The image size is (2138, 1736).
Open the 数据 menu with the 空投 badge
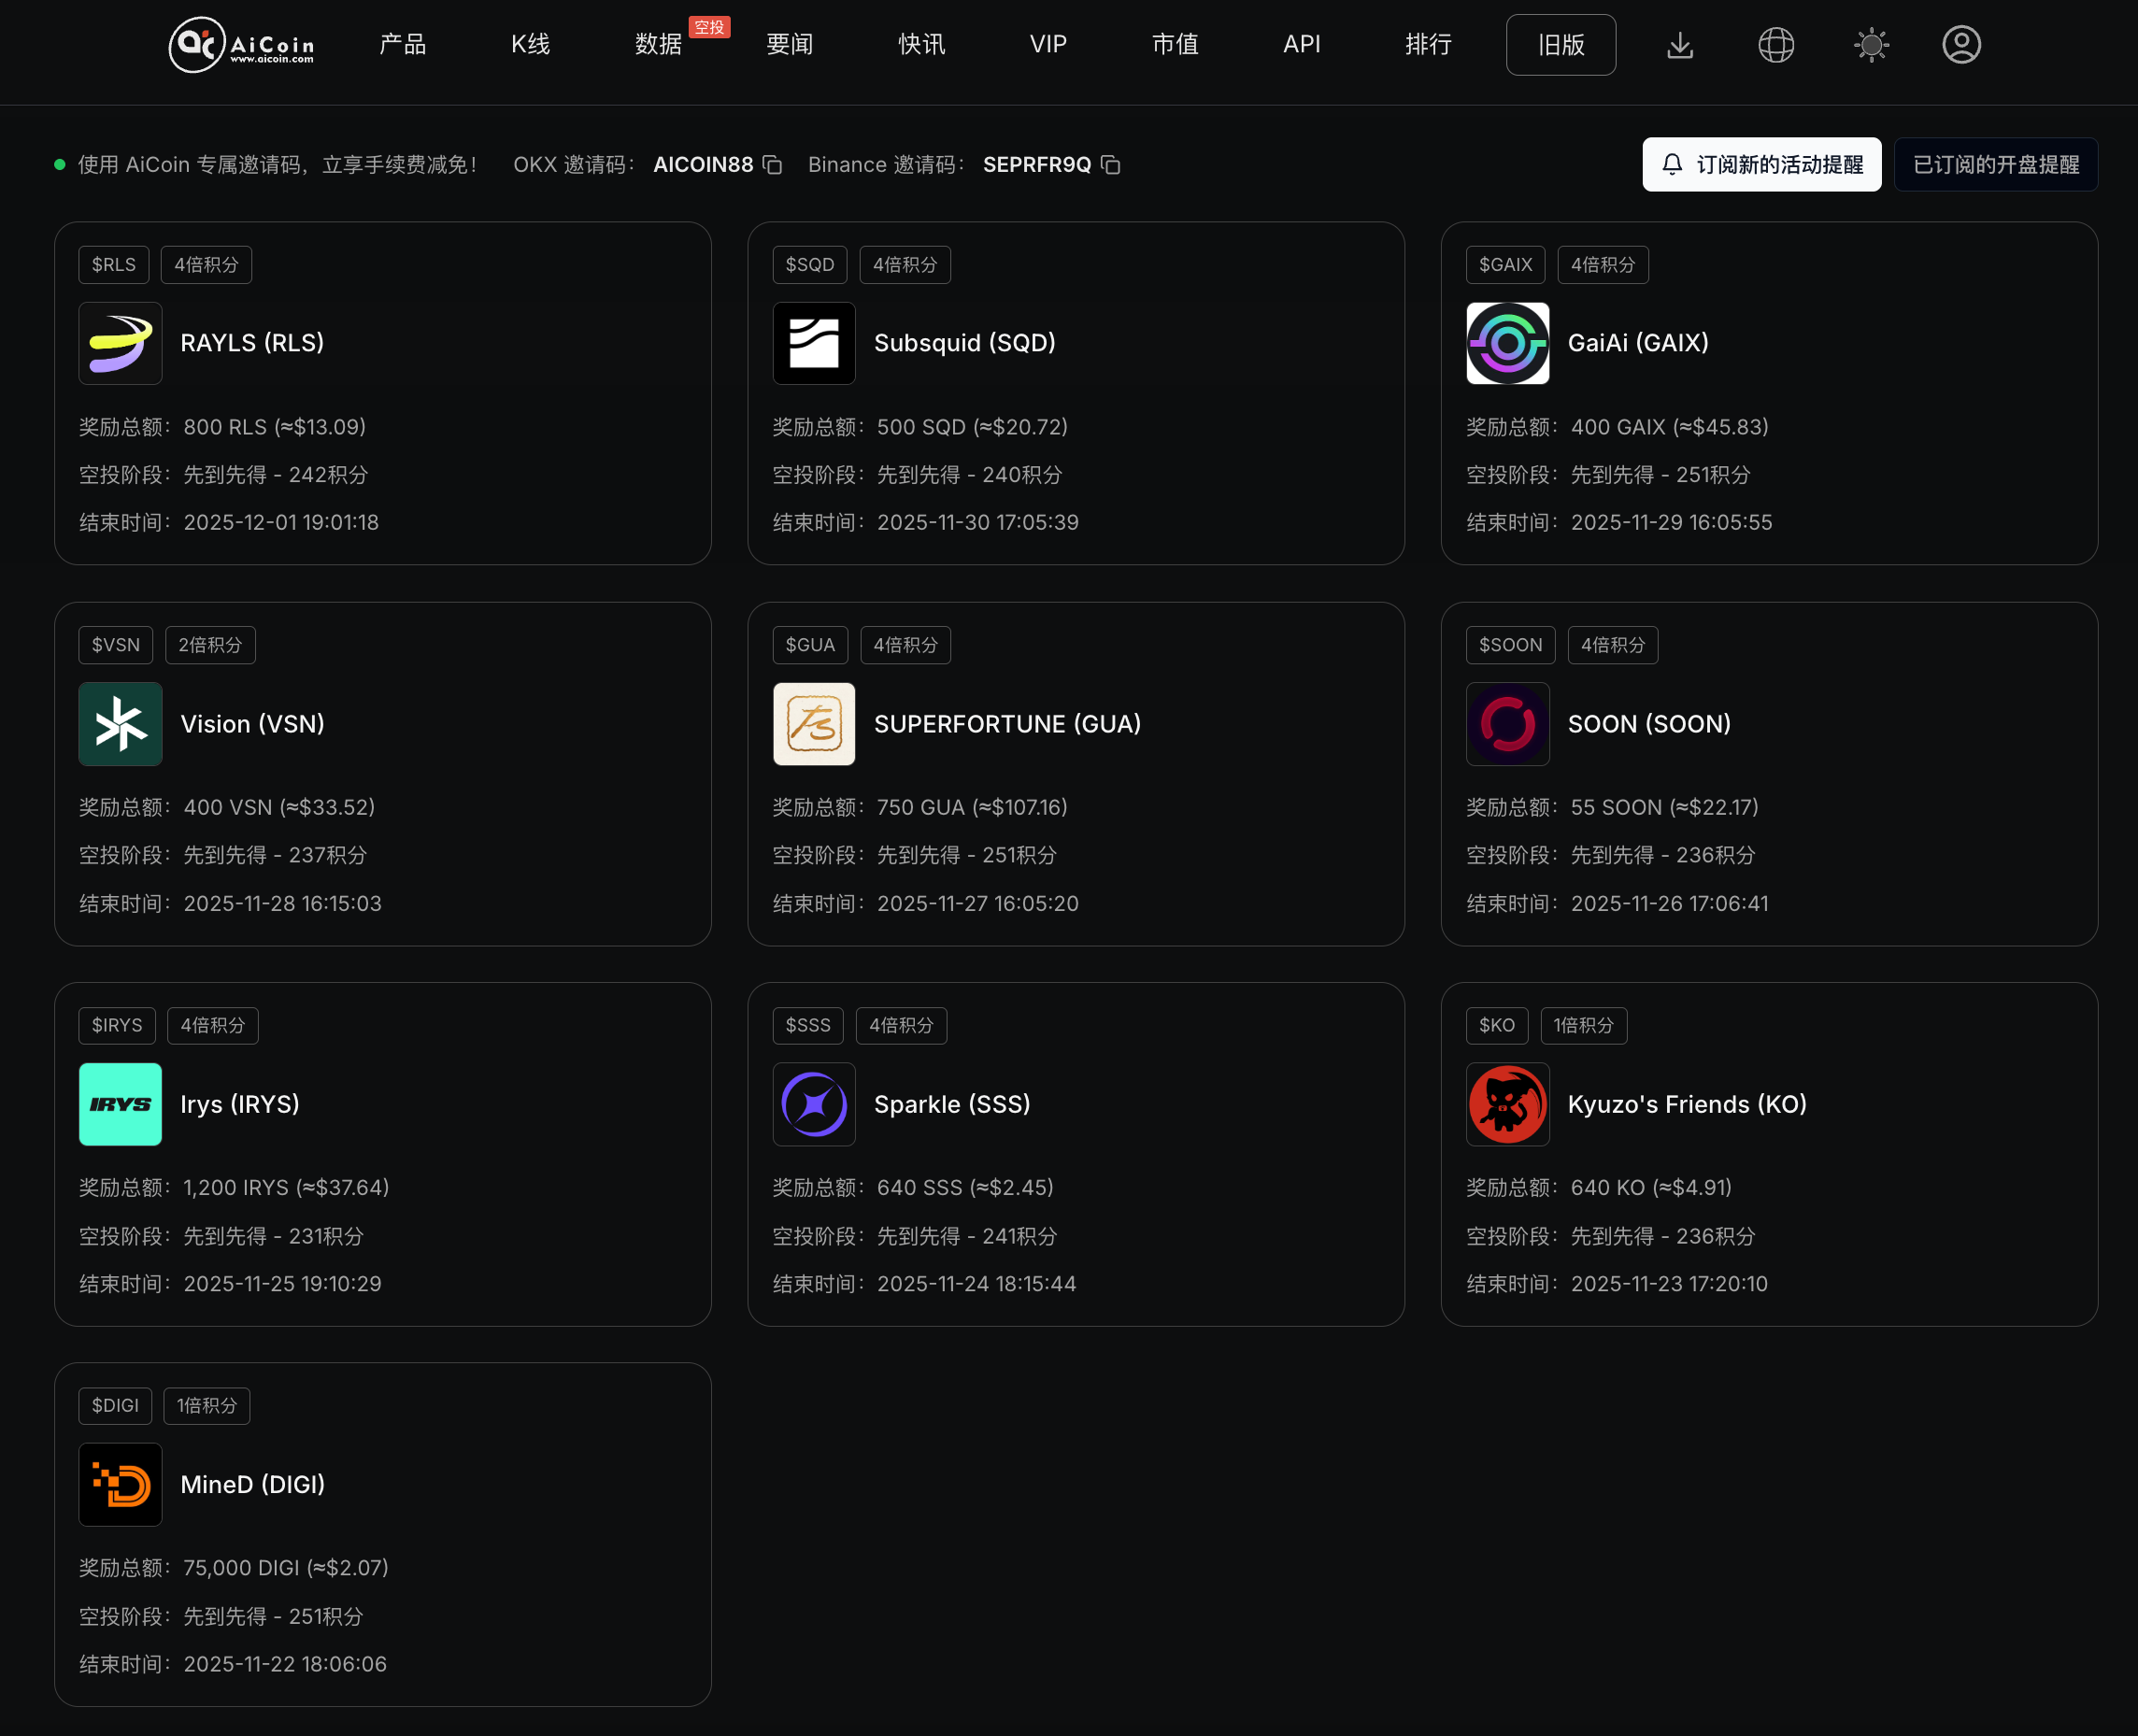coord(658,44)
